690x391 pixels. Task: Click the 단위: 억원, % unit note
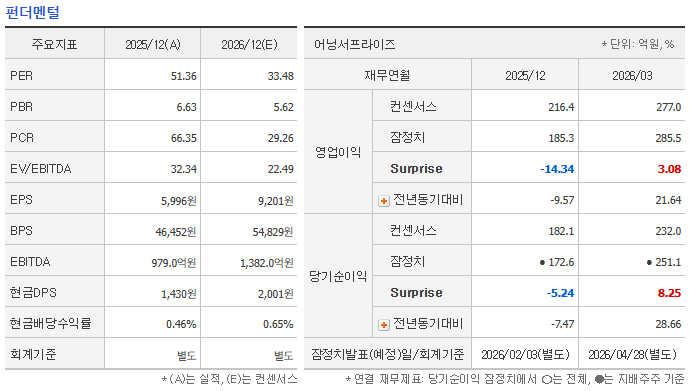638,44
